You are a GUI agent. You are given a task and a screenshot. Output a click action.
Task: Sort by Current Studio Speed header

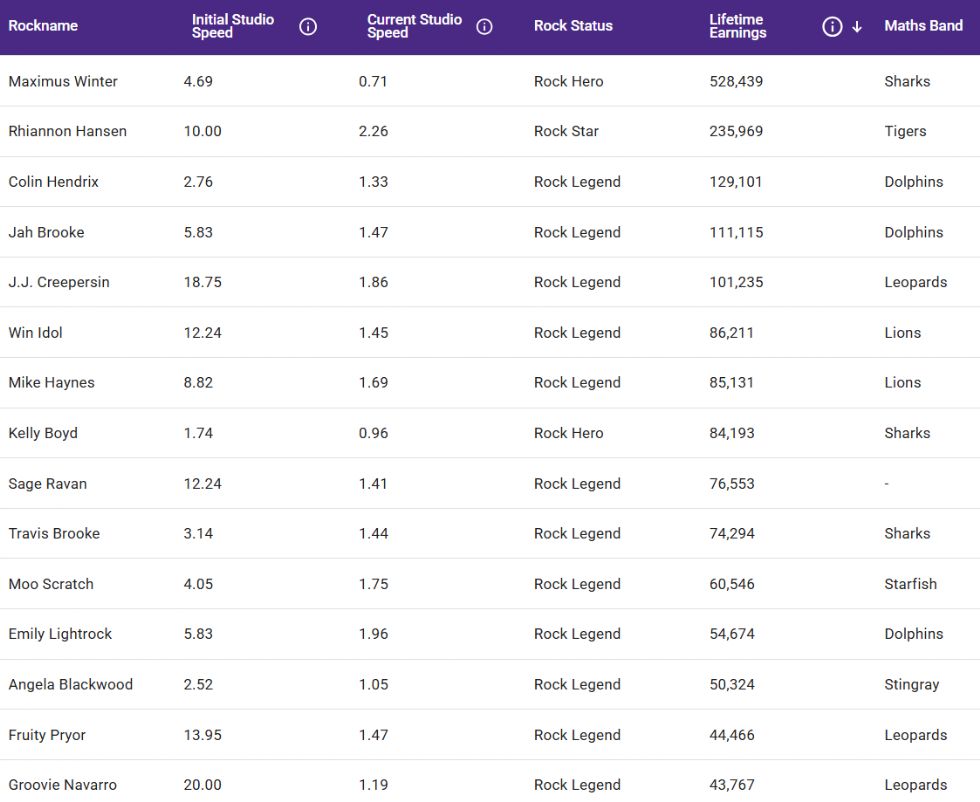pos(414,26)
